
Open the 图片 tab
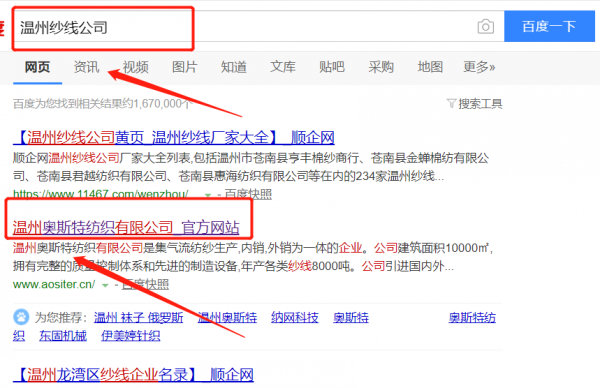click(x=184, y=67)
